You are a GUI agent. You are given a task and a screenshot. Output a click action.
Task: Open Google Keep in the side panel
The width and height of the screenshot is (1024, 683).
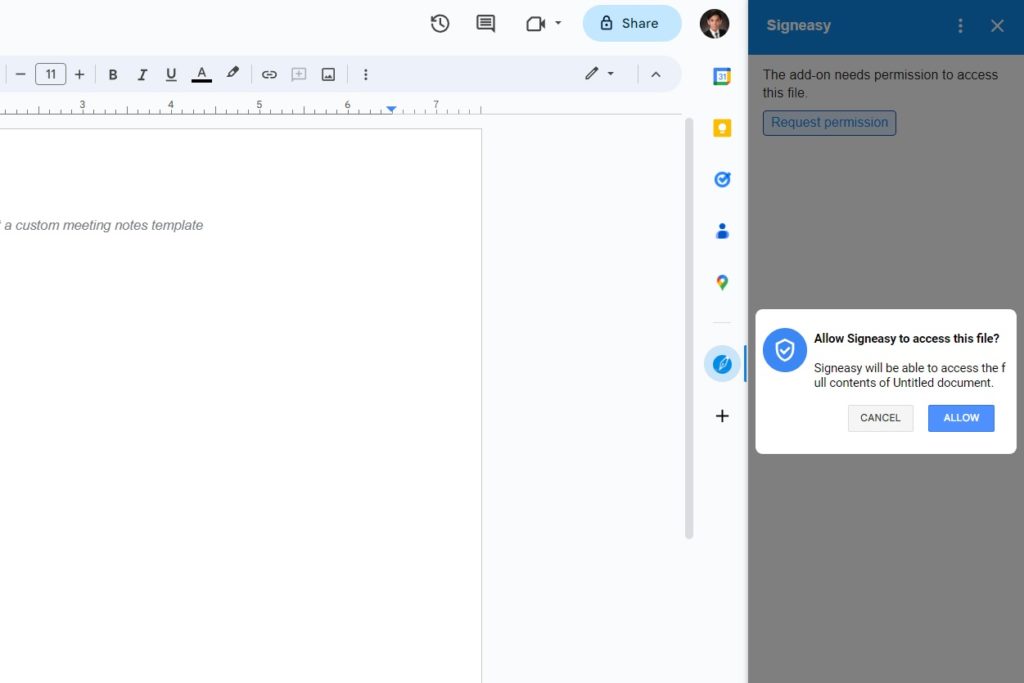point(722,127)
